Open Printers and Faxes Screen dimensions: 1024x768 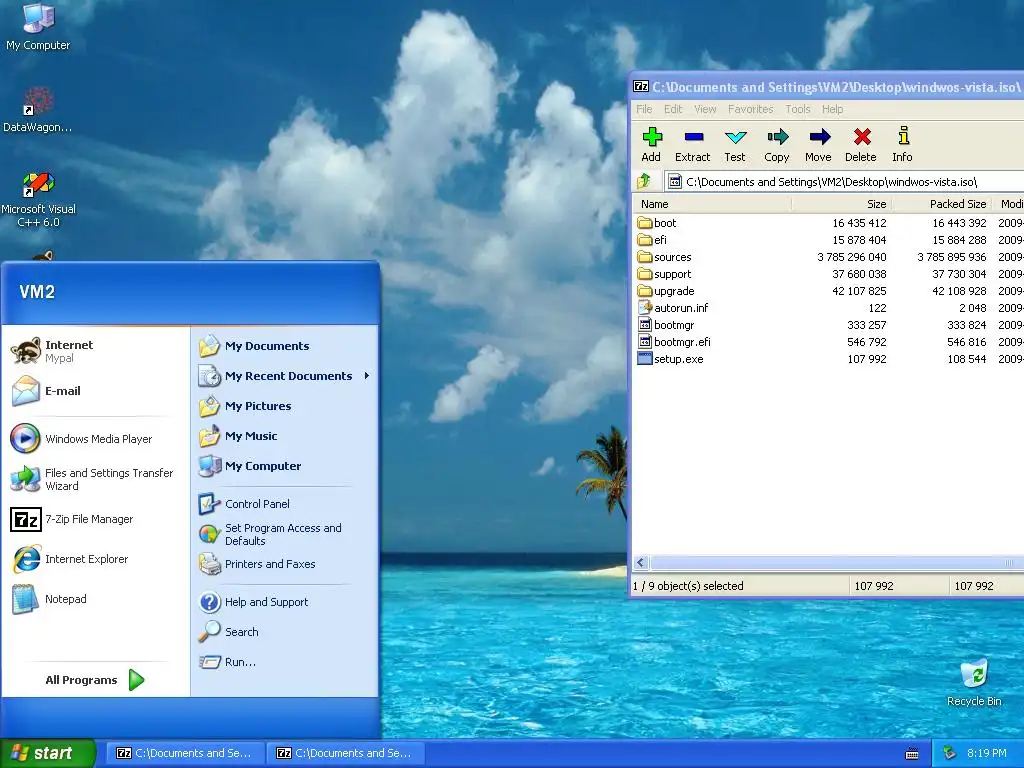tap(284, 564)
